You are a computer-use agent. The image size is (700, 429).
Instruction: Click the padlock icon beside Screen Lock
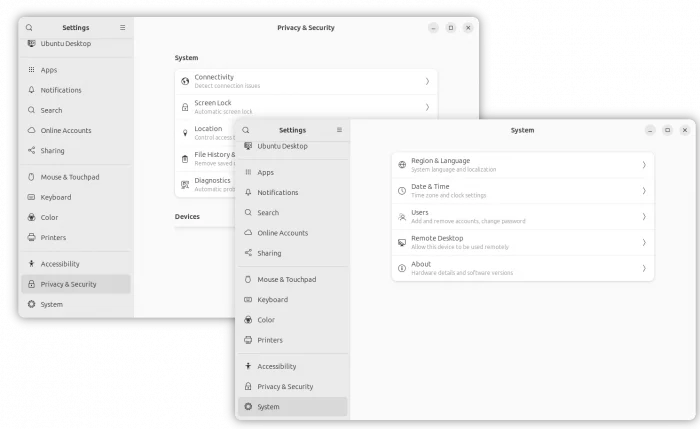pyautogui.click(x=185, y=107)
